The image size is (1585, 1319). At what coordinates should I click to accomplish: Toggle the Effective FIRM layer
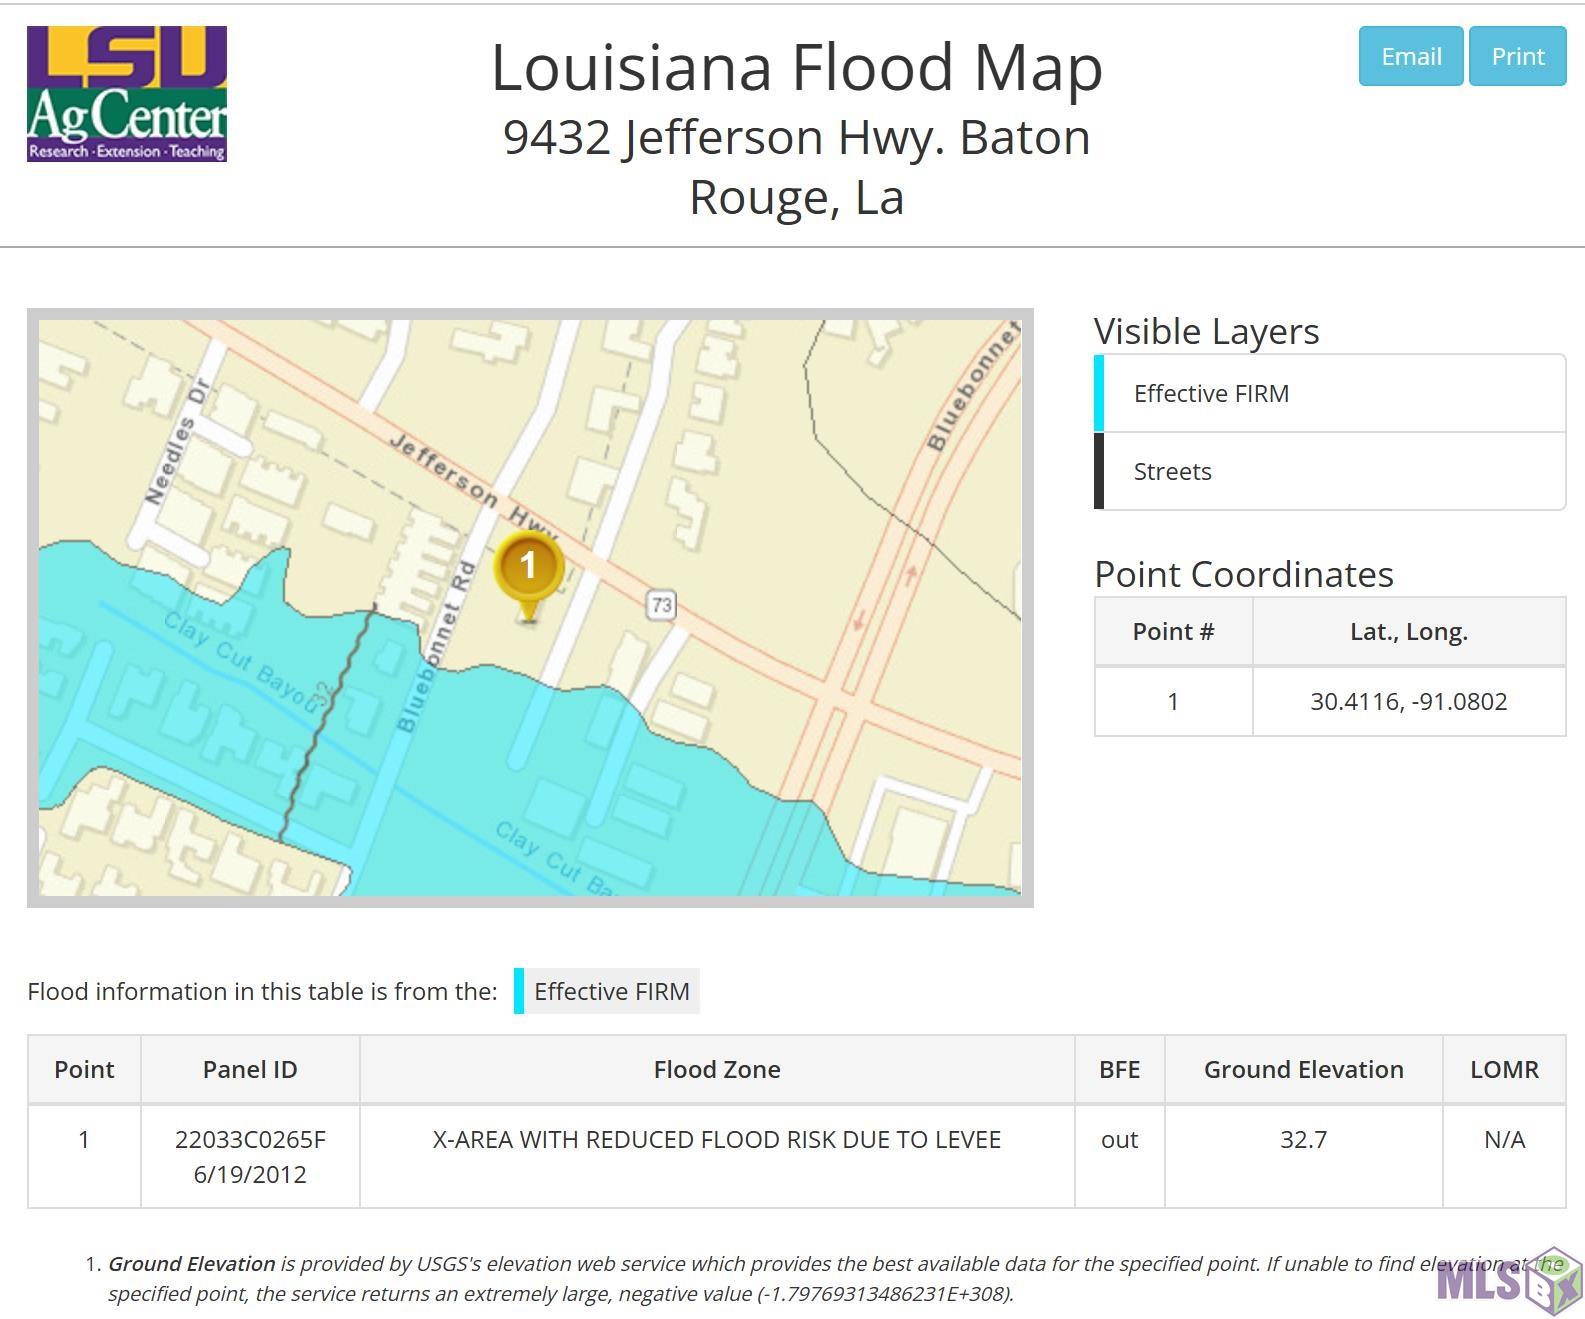1330,394
